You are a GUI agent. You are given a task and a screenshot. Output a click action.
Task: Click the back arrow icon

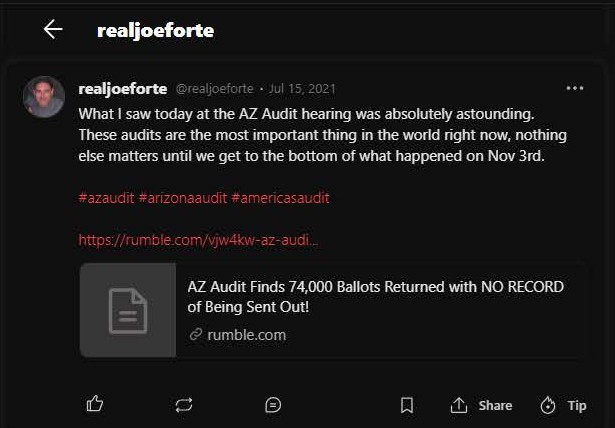53,29
